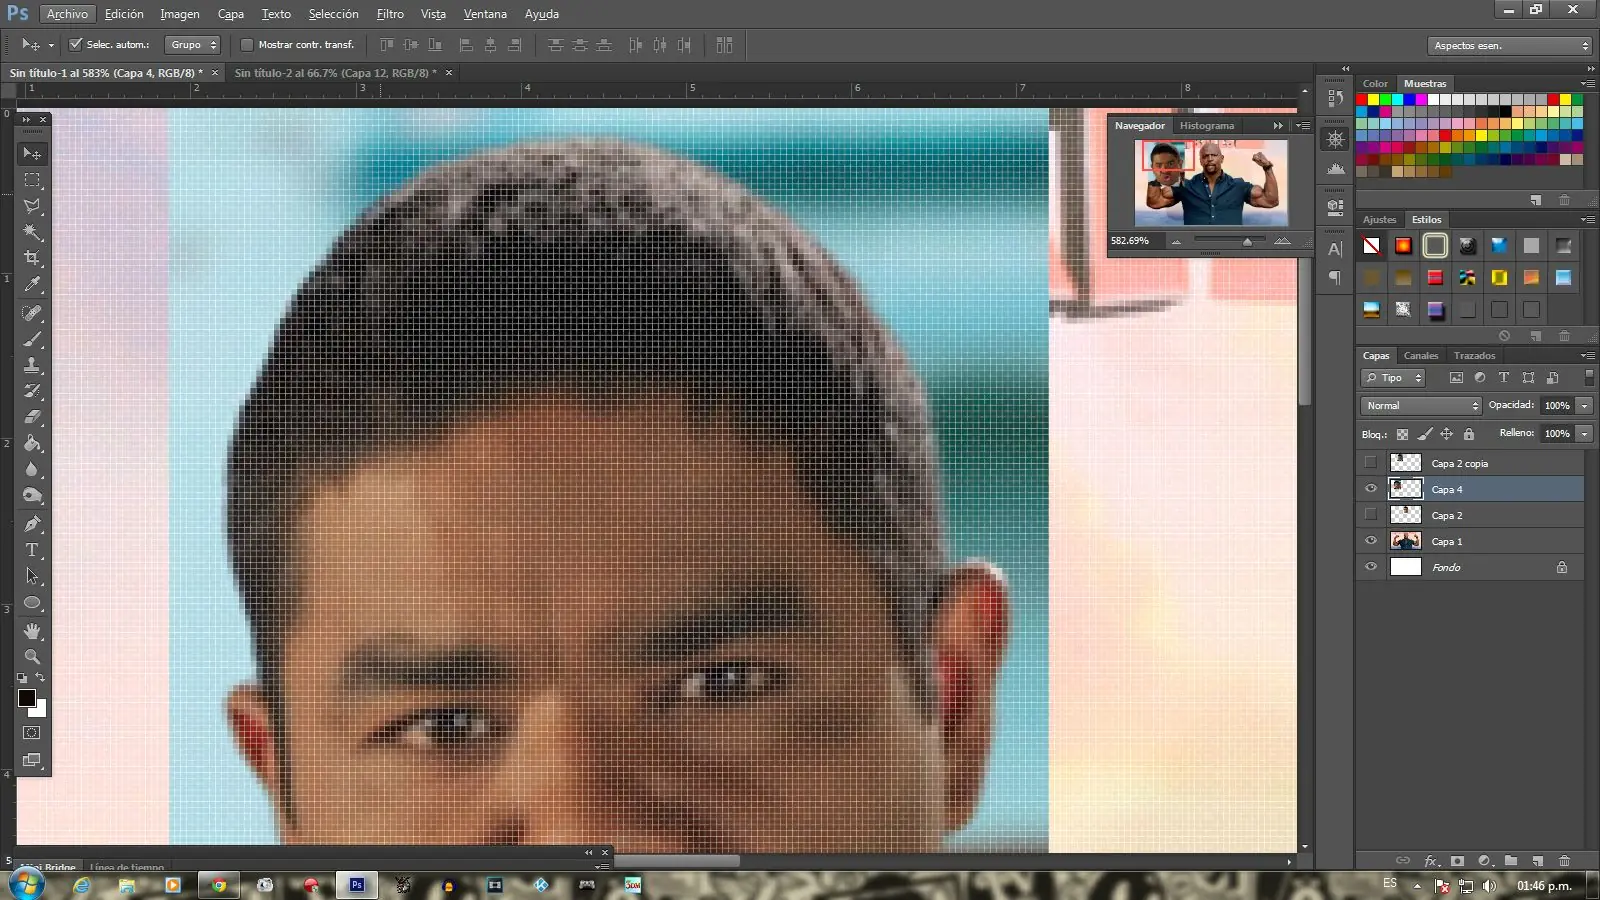Select the Paint Bucket tool

coord(32,443)
